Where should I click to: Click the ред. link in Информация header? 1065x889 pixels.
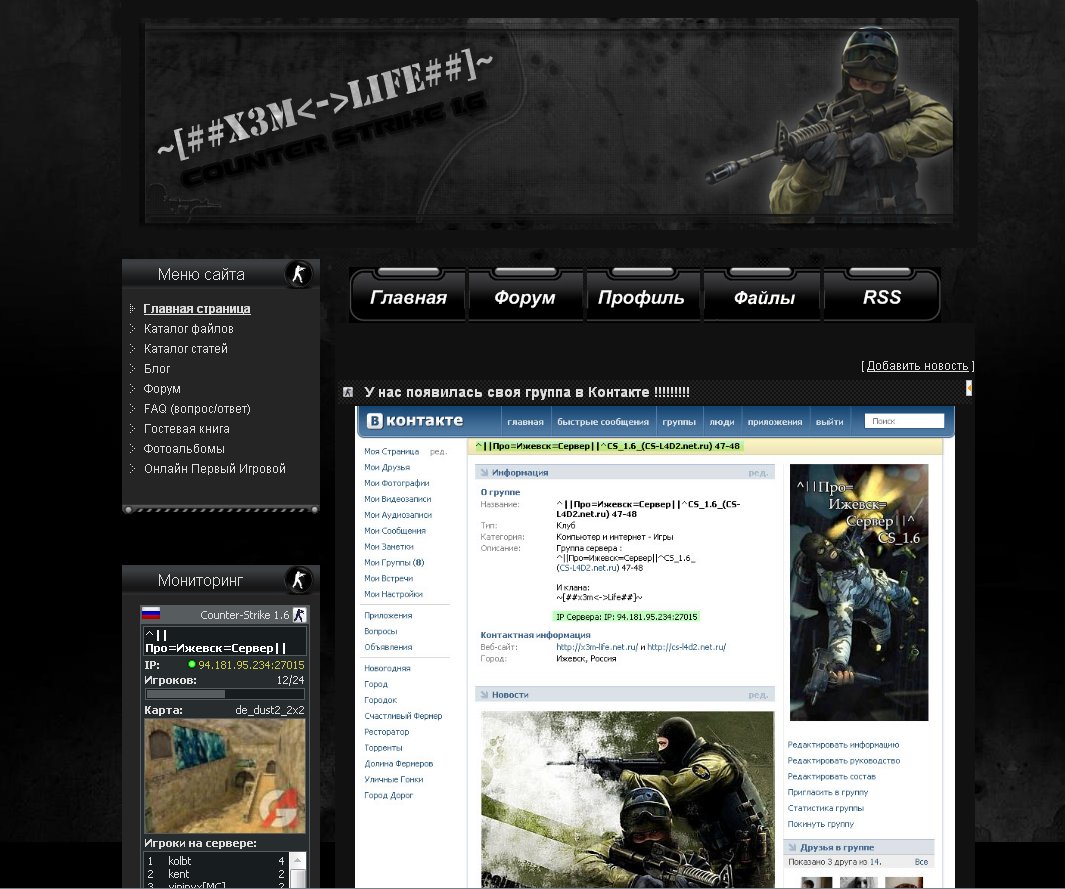coord(758,473)
